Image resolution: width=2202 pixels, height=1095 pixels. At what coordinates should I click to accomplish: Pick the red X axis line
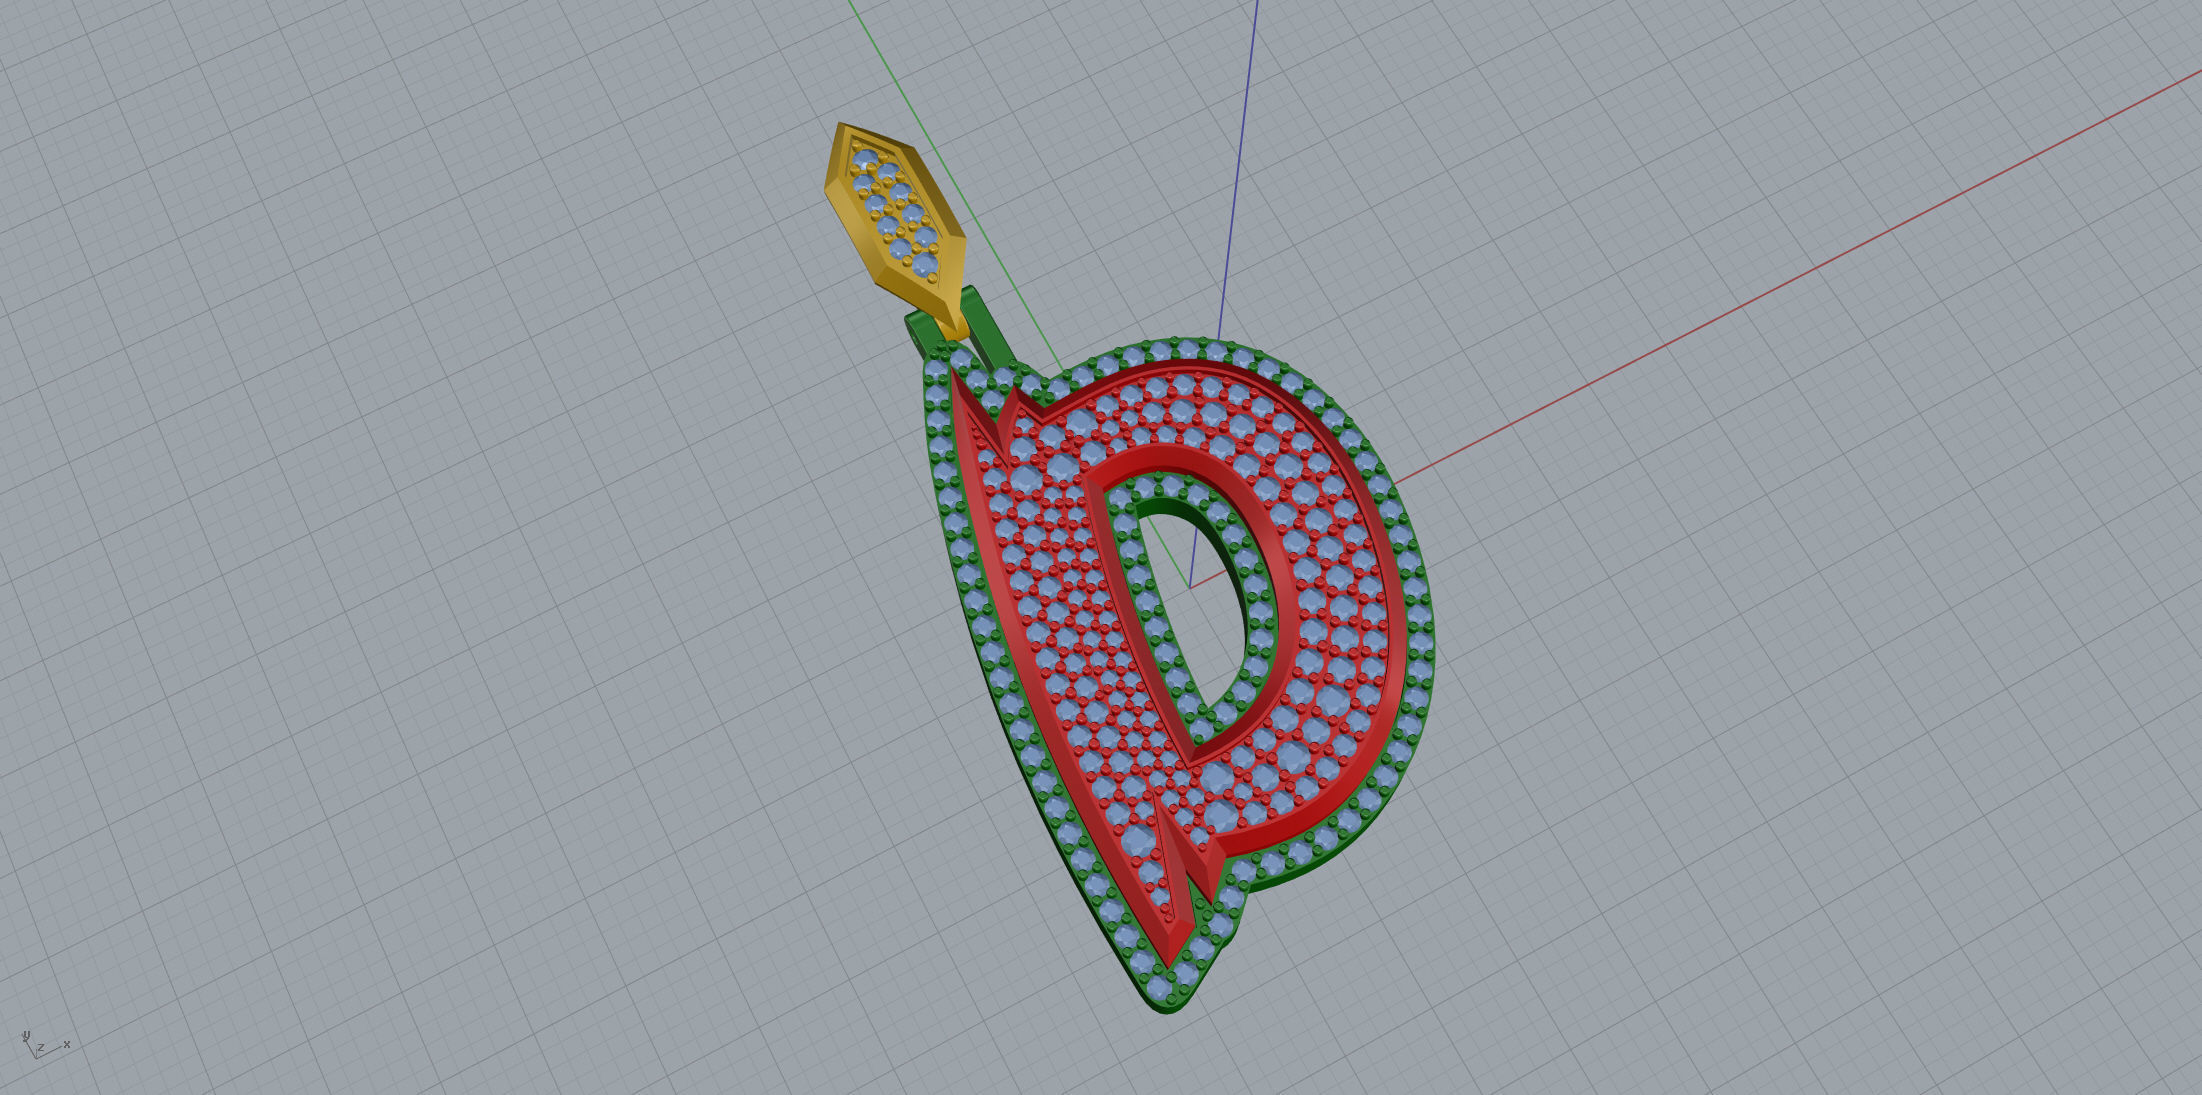point(1800,275)
